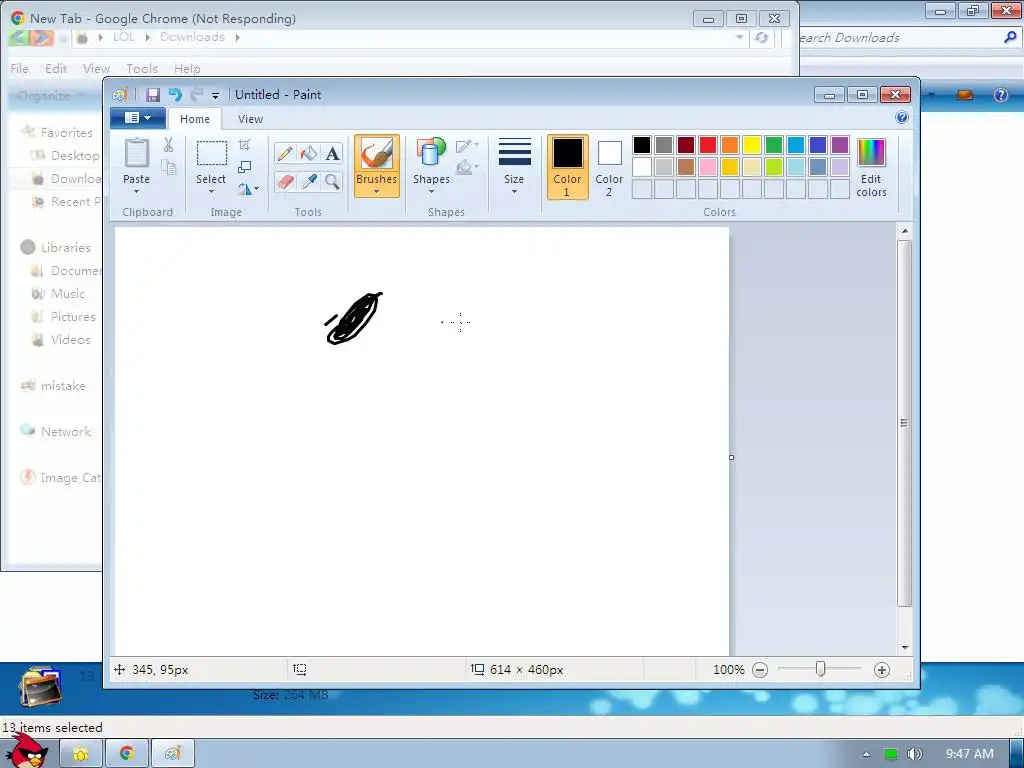This screenshot has height=768, width=1024.
Task: Click the volume speaker tray icon
Action: [914, 754]
